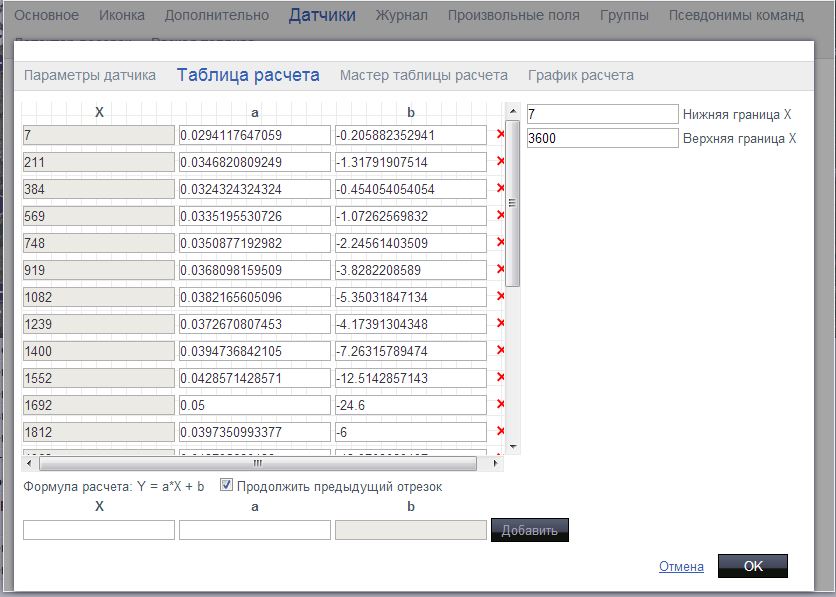The height and width of the screenshot is (597, 836).
Task: Remove the row with X value 748
Action: point(500,243)
